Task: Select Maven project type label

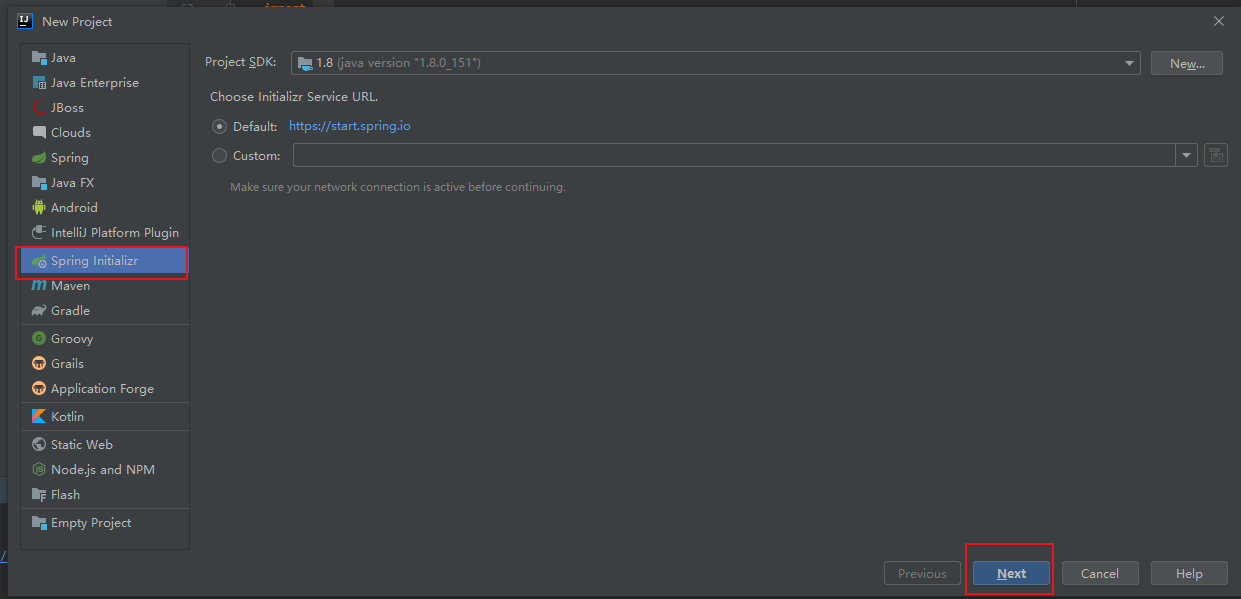Action: tap(70, 286)
